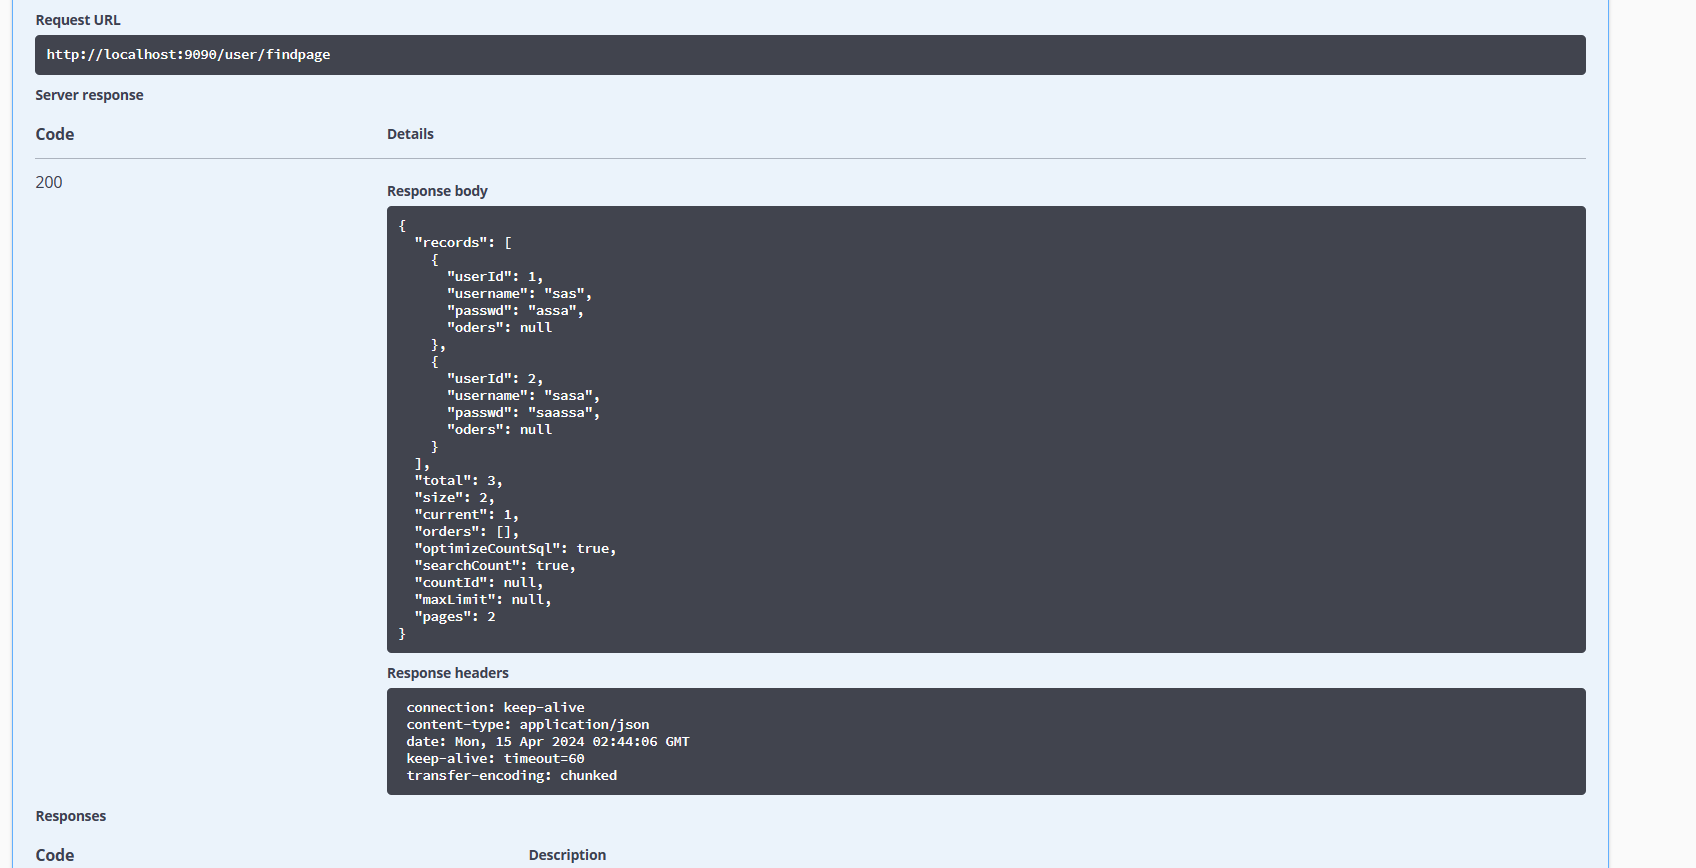Click the "optimizeCountSql": true line
This screenshot has width=1696, height=868.
click(515, 549)
